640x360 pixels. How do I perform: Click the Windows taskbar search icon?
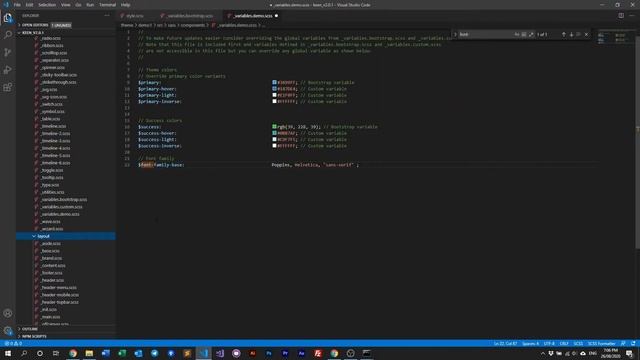(x=24, y=353)
